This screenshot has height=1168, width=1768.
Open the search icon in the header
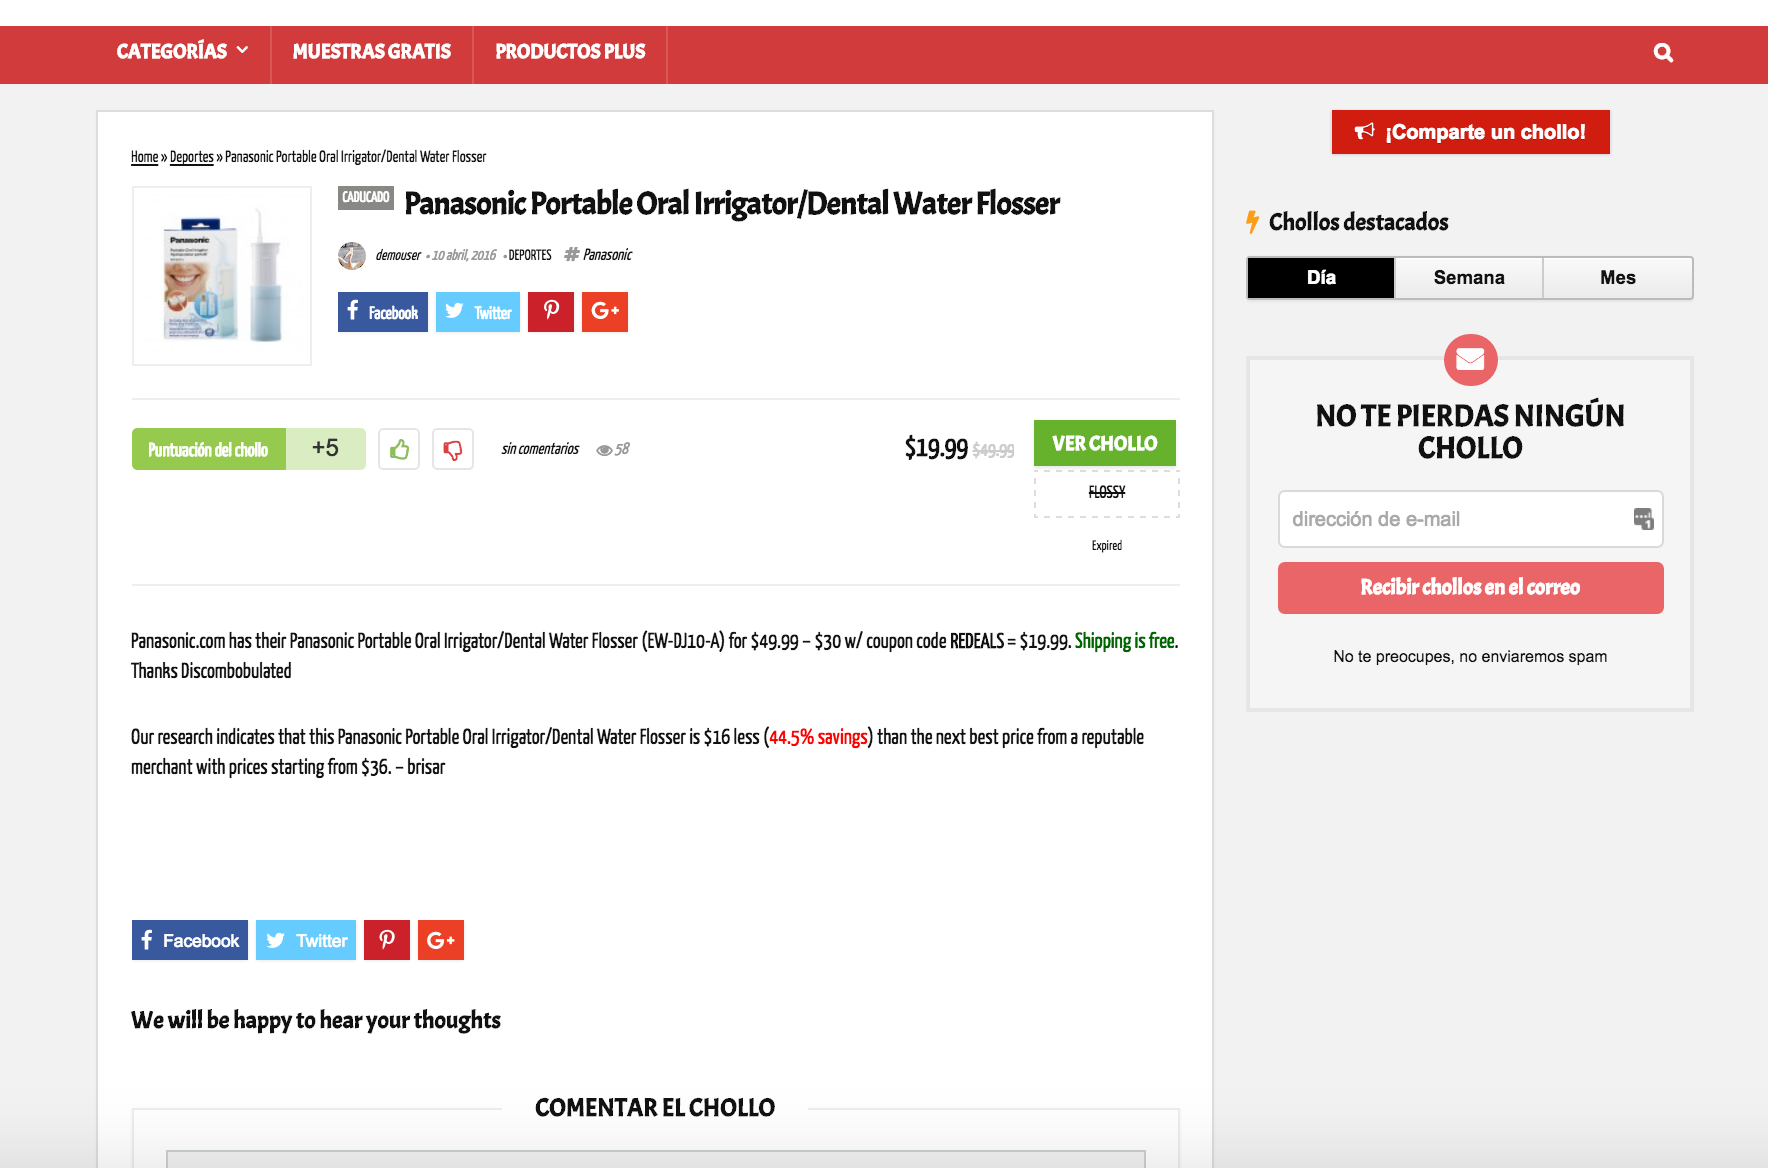coord(1663,53)
